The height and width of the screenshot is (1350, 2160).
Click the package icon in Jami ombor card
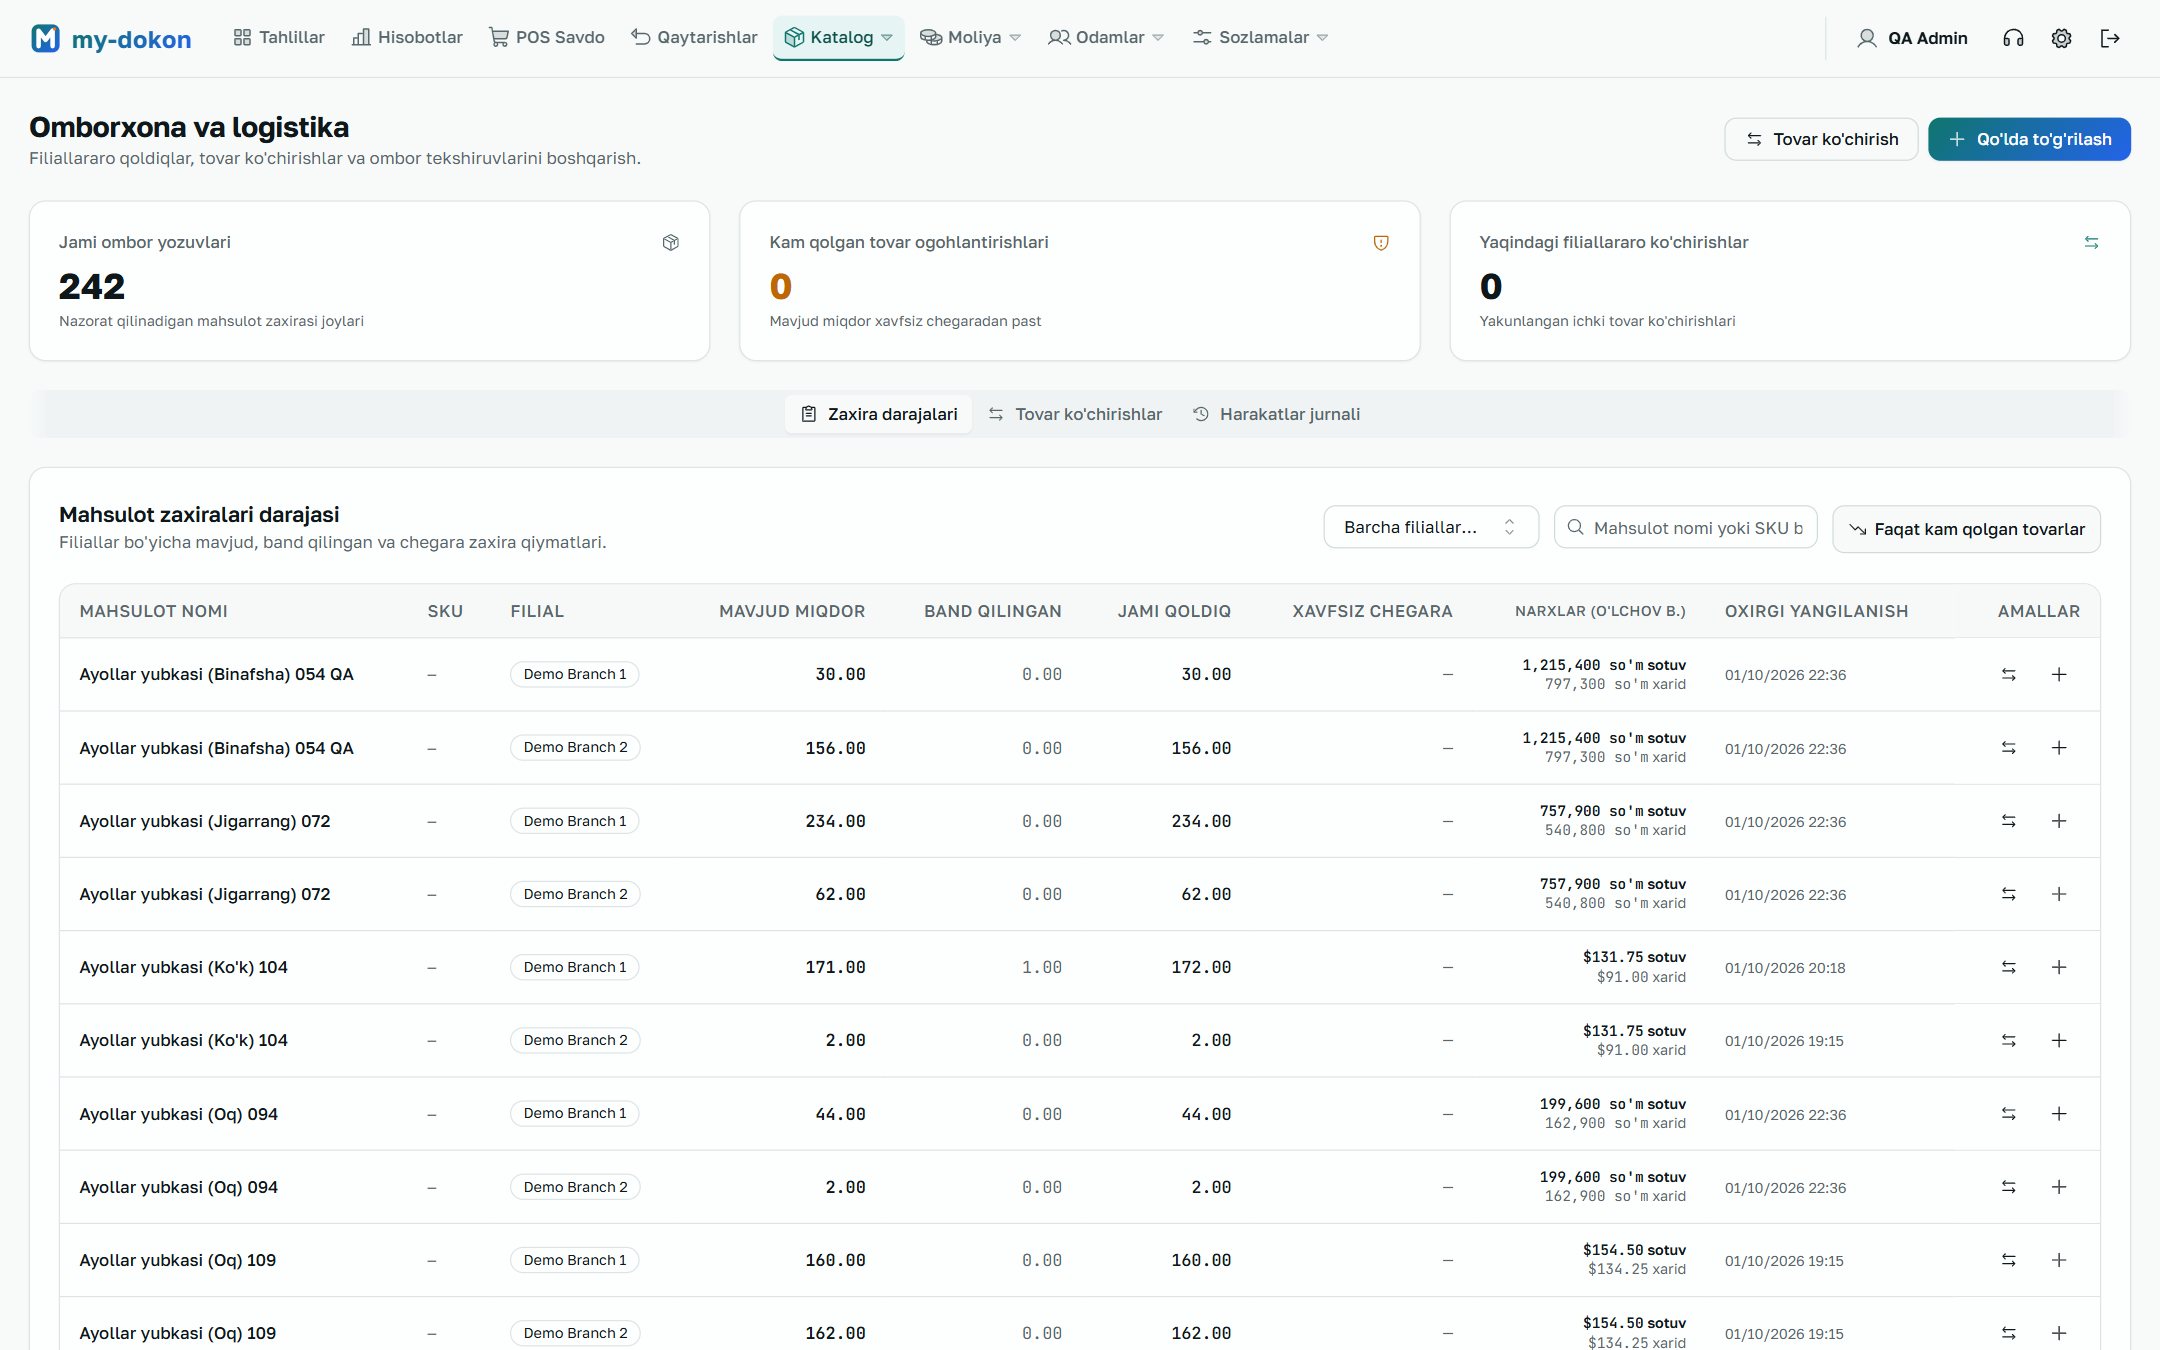point(671,242)
